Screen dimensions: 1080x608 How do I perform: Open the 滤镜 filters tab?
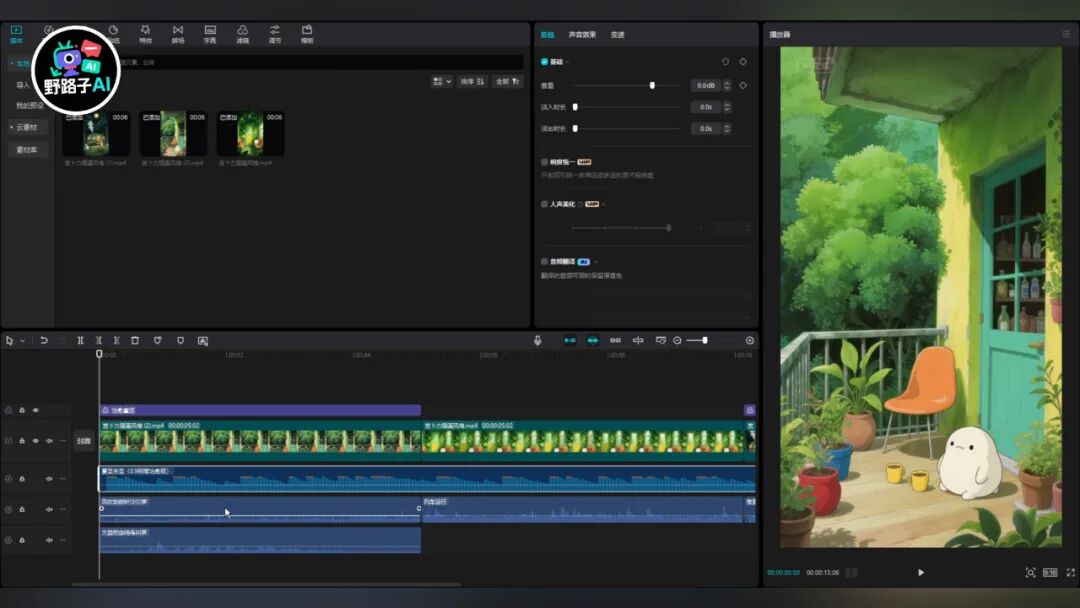click(242, 34)
